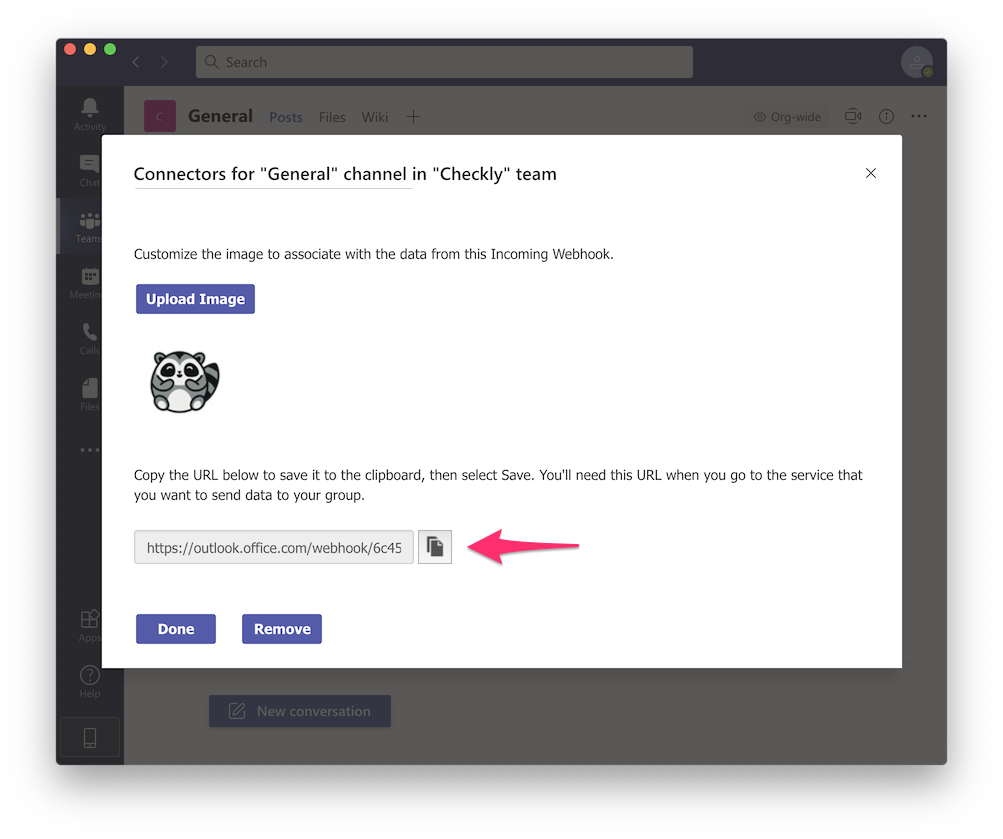This screenshot has height=839, width=1003.
Task: Click the mobile app download icon
Action: (x=90, y=738)
